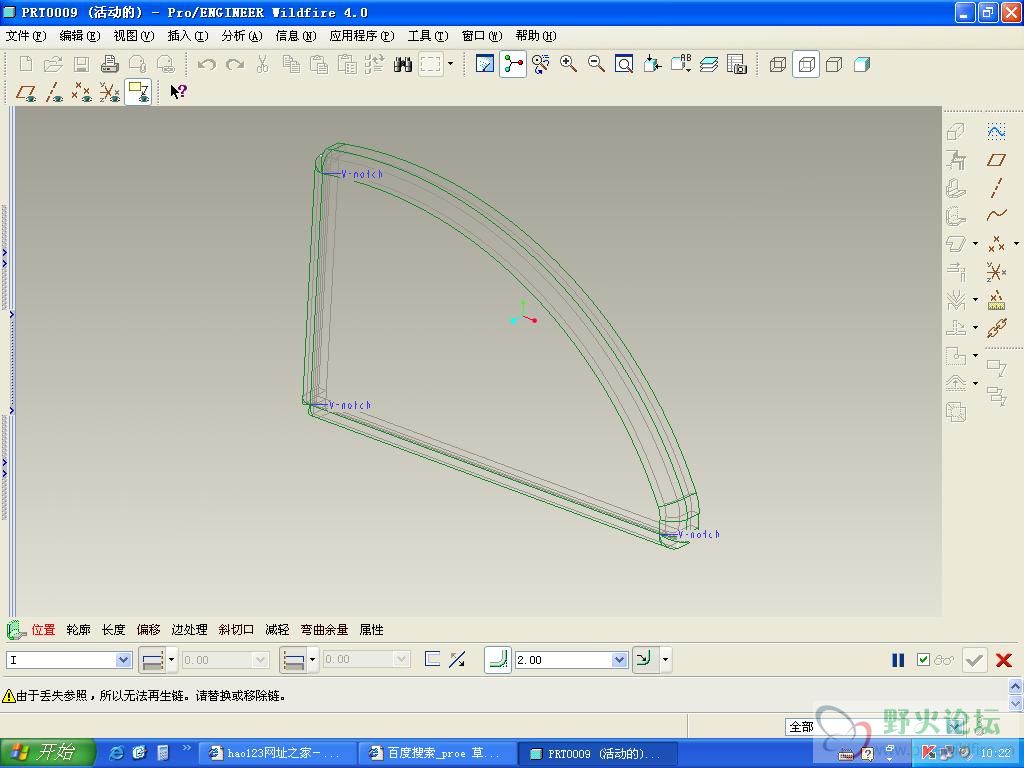Screen dimensions: 1024x768
Task: Open the 弯曲余量 dashboard tab
Action: coord(324,630)
